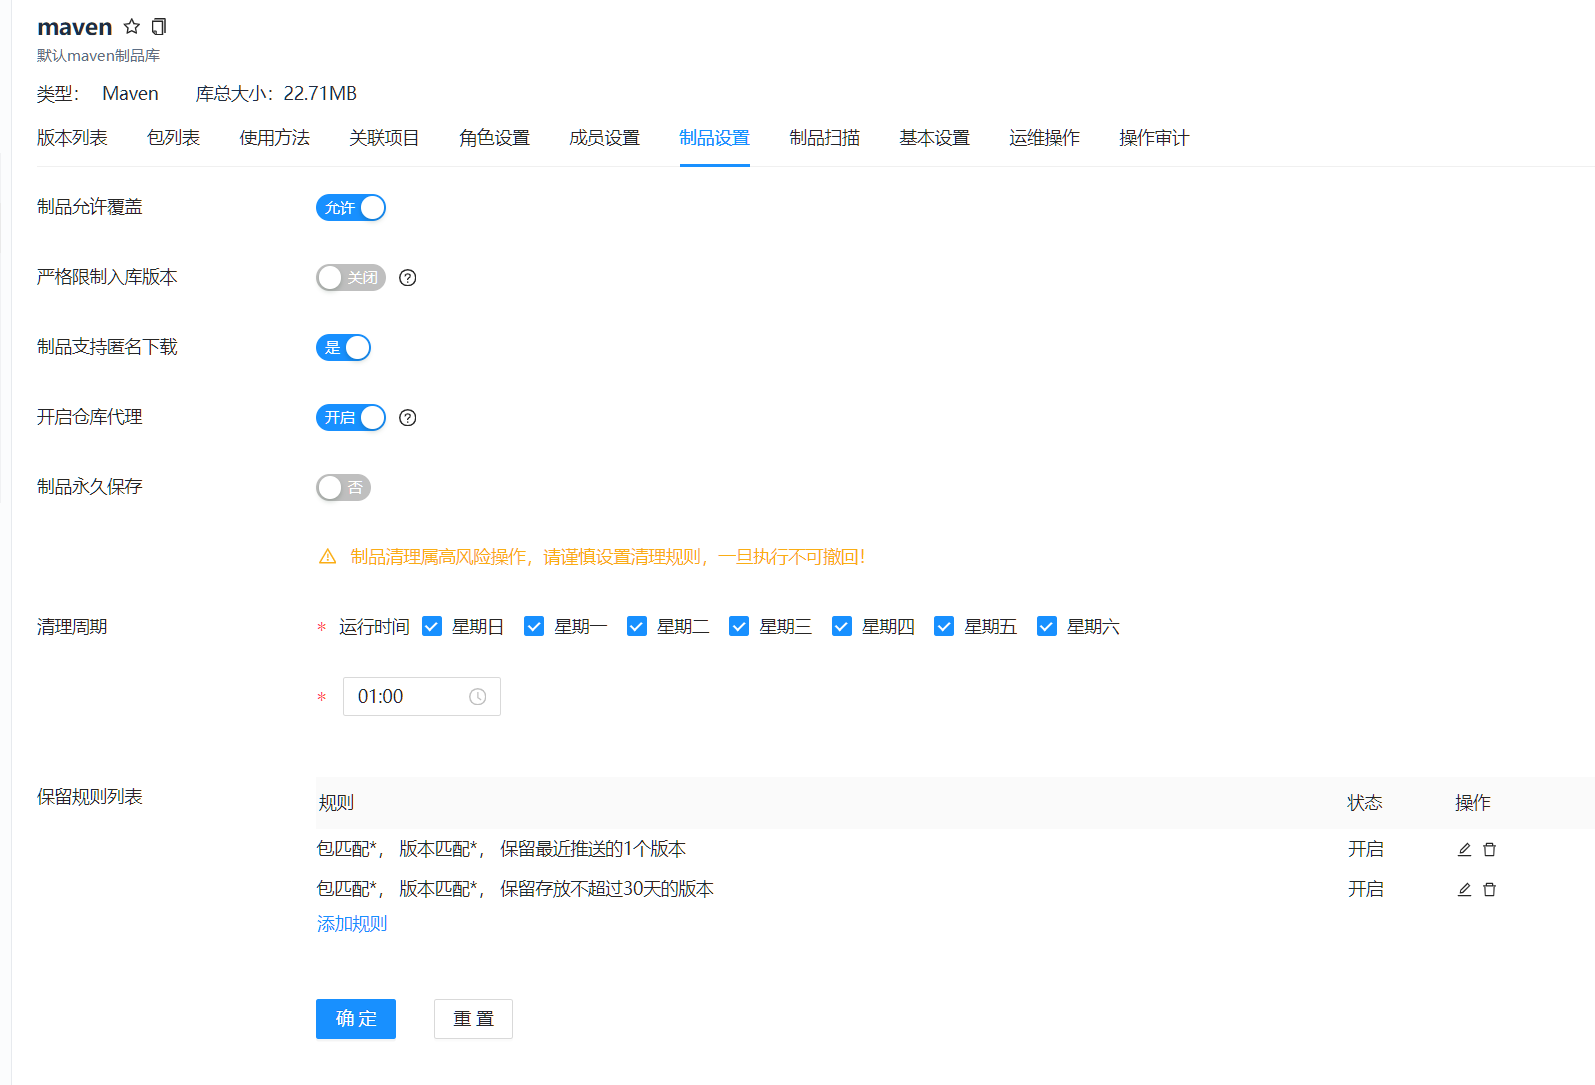The image size is (1595, 1085).
Task: Turn off the 开启仓库代理 switch
Action: 351,418
